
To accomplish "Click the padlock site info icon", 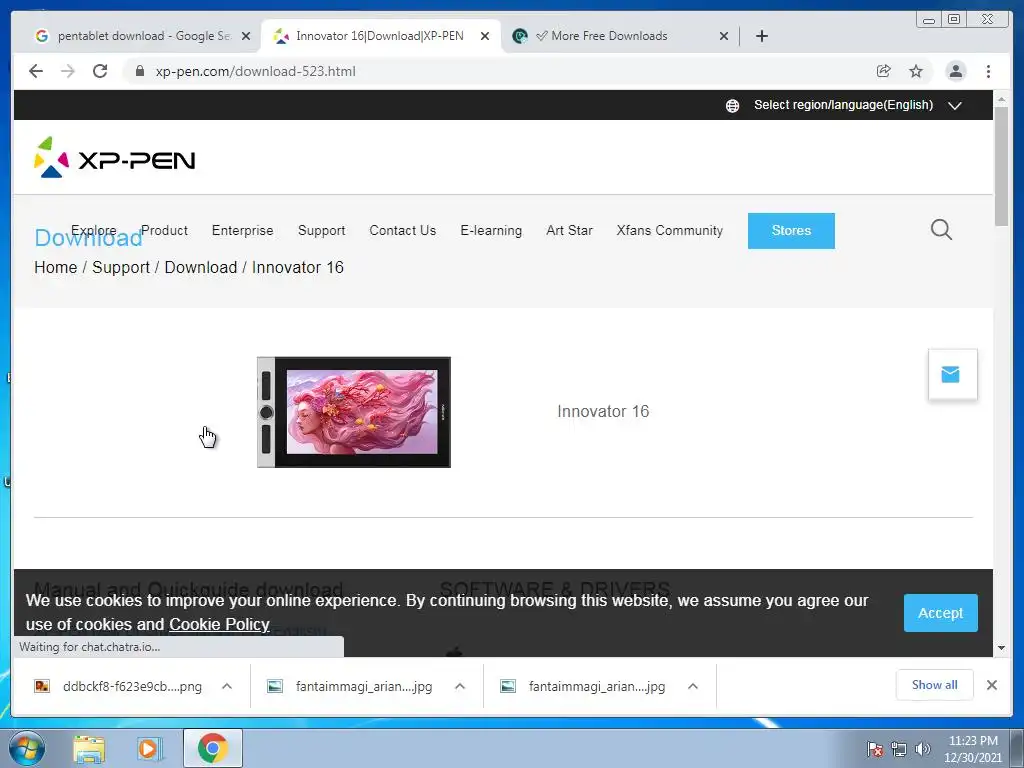I will coord(139,71).
